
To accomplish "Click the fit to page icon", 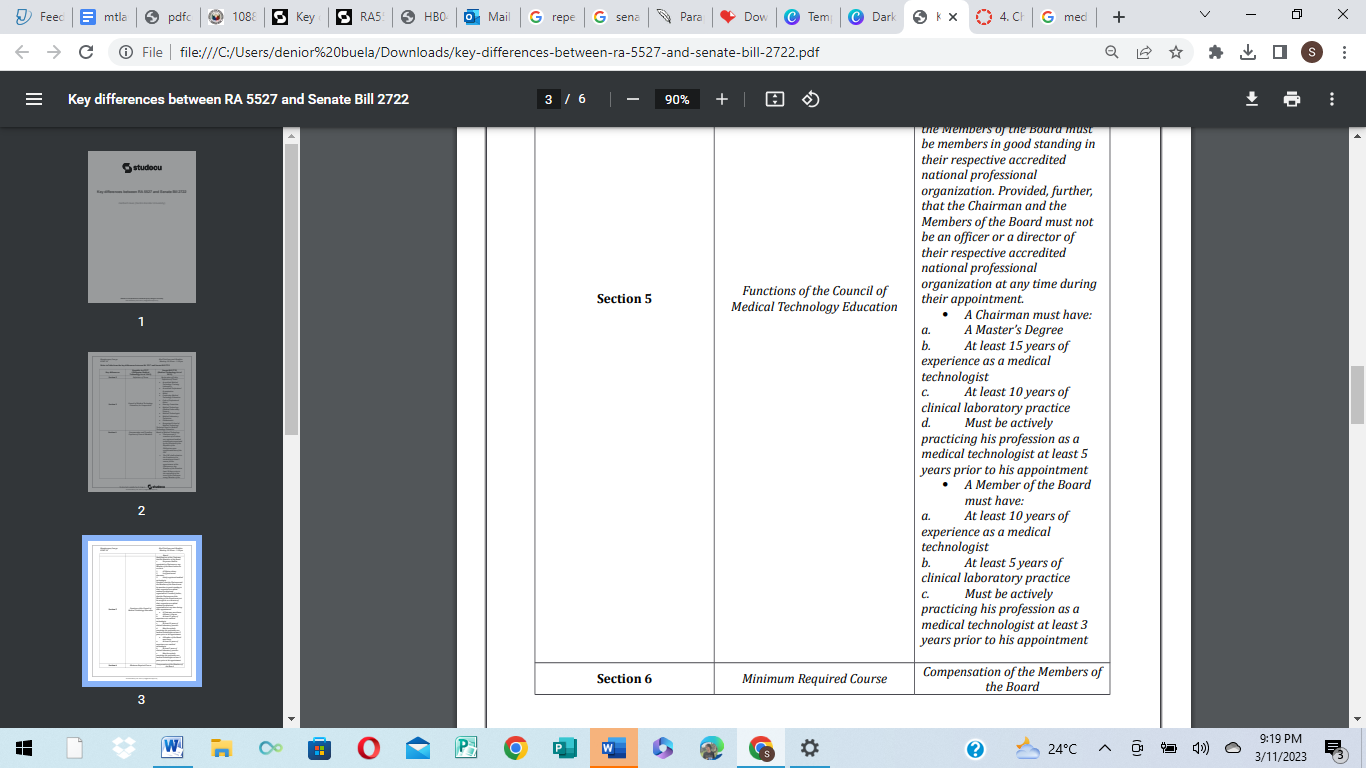I will click(x=774, y=99).
